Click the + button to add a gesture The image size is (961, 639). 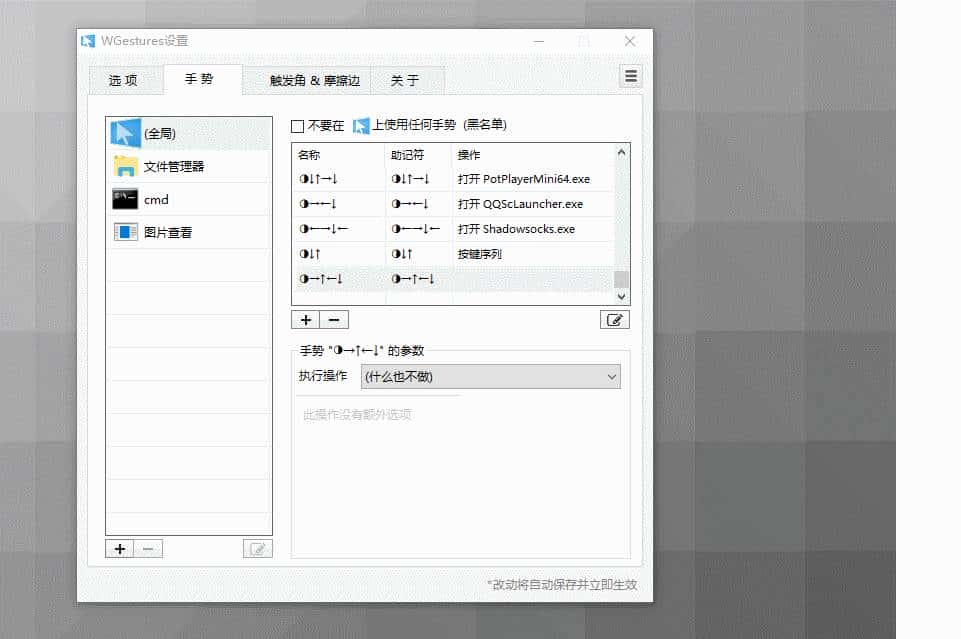tap(305, 319)
